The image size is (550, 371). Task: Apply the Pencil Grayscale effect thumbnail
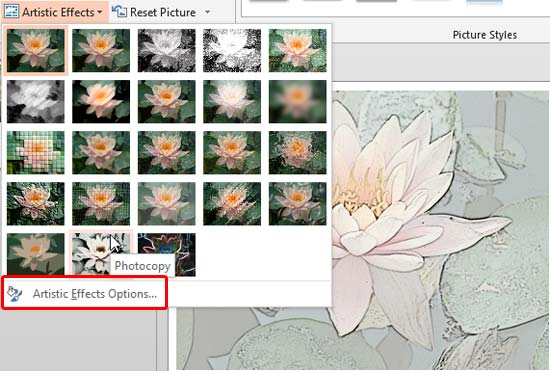coord(167,50)
